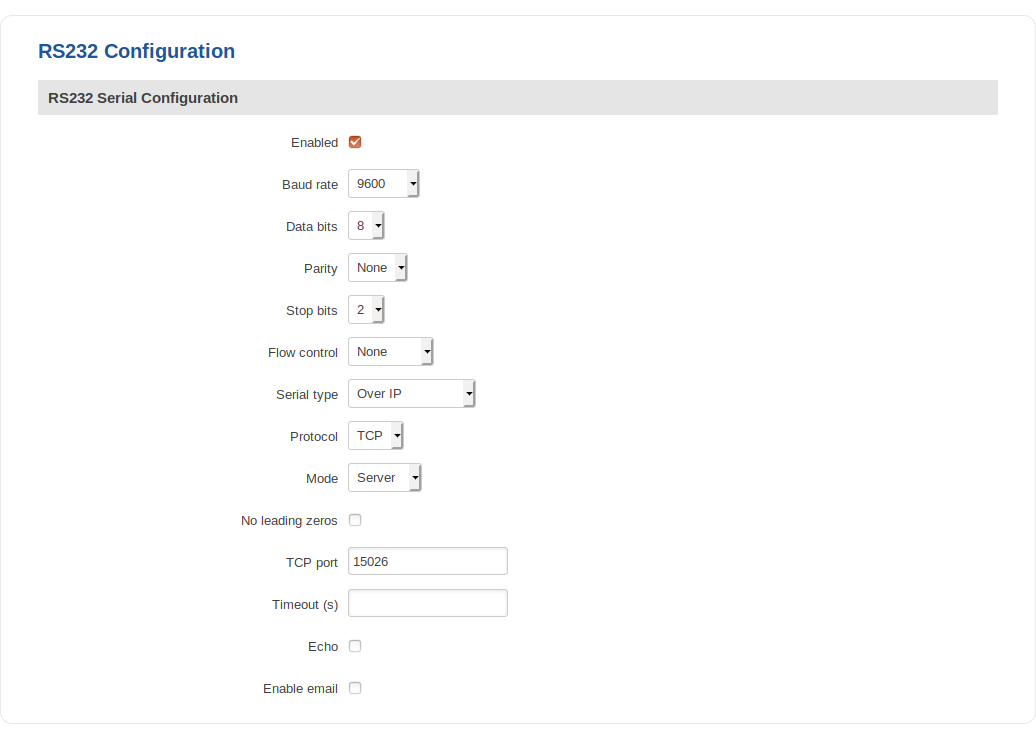This screenshot has width=1036, height=739.
Task: Click the No leading zeros label
Action: click(289, 521)
